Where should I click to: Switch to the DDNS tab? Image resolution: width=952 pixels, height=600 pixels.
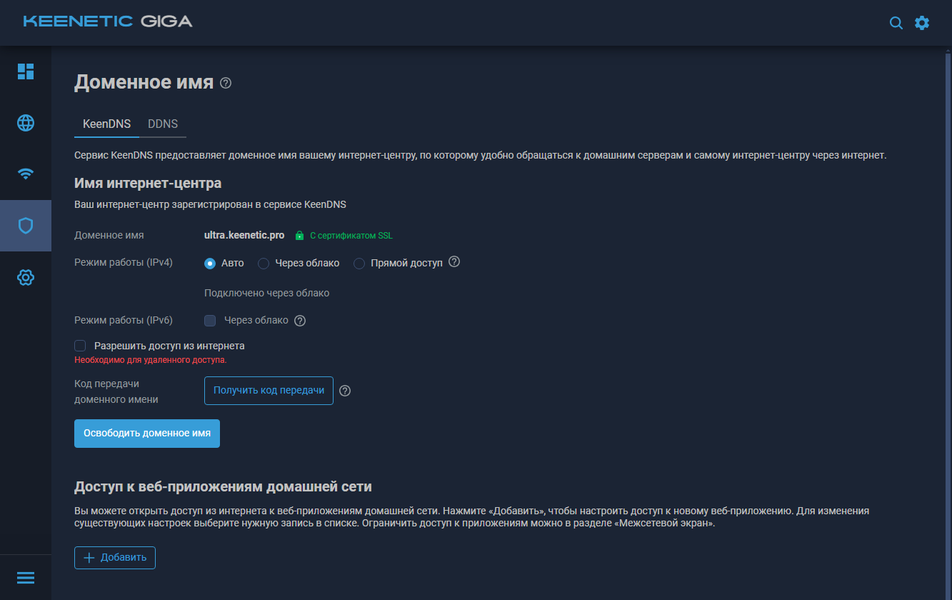pos(163,124)
